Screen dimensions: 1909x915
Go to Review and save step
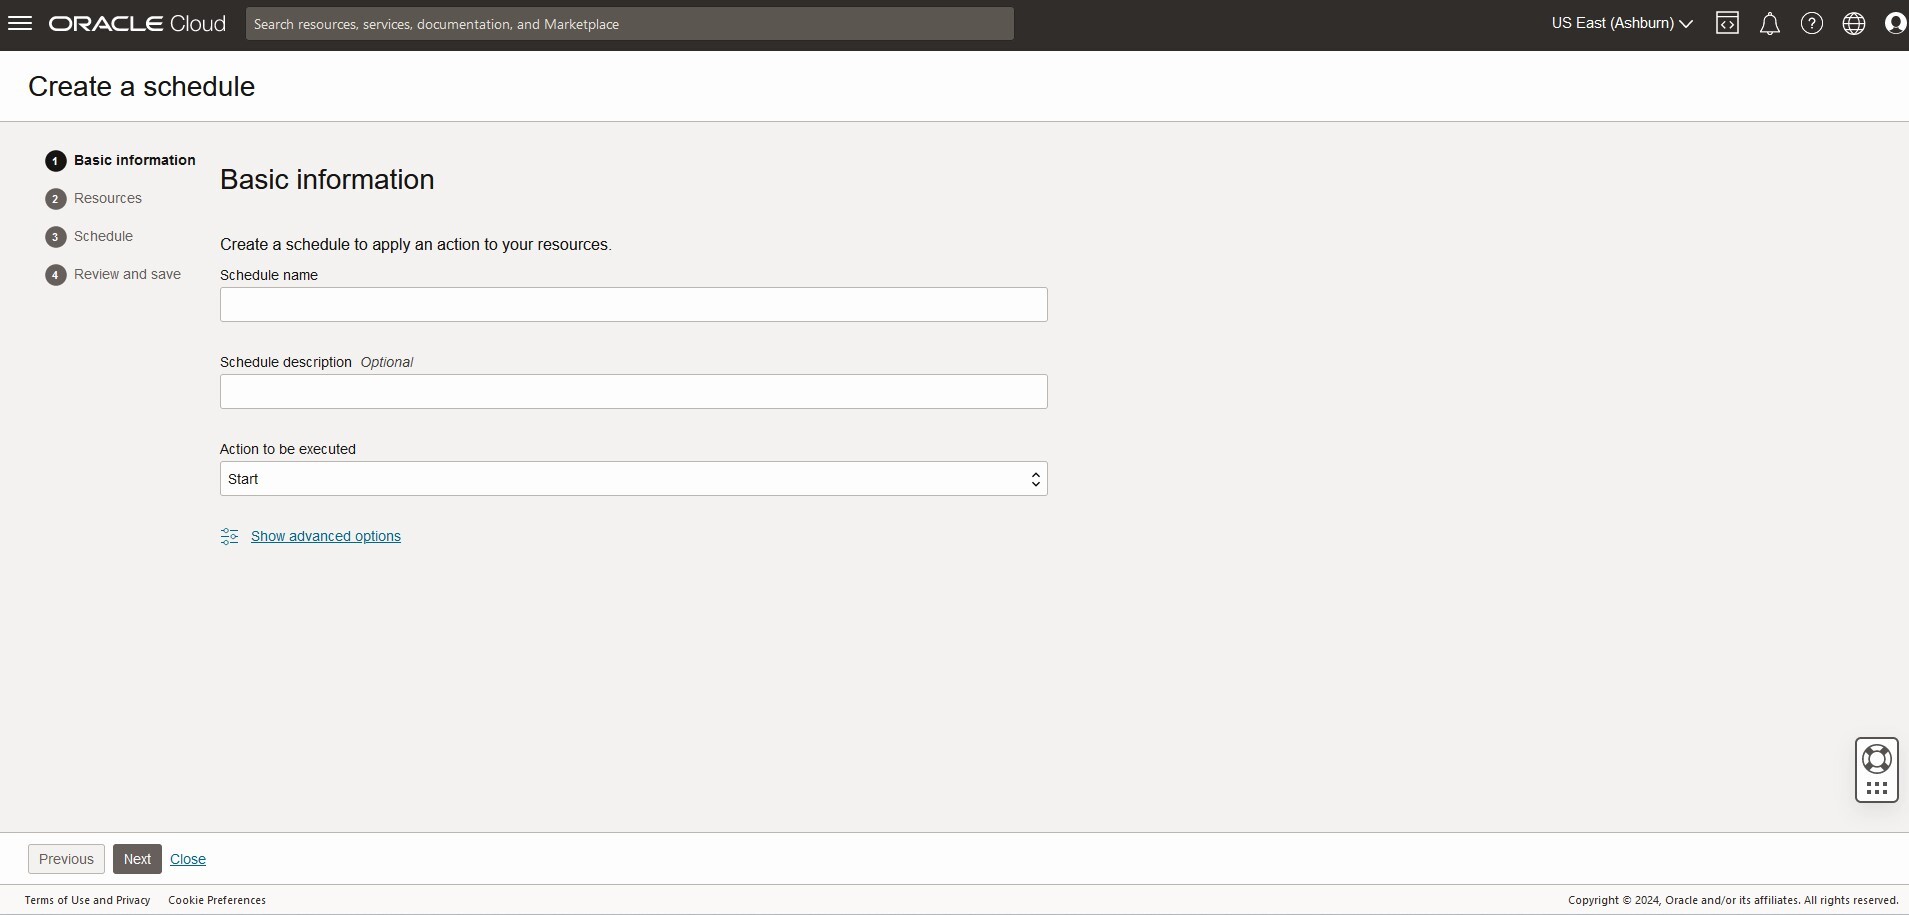[x=126, y=274]
